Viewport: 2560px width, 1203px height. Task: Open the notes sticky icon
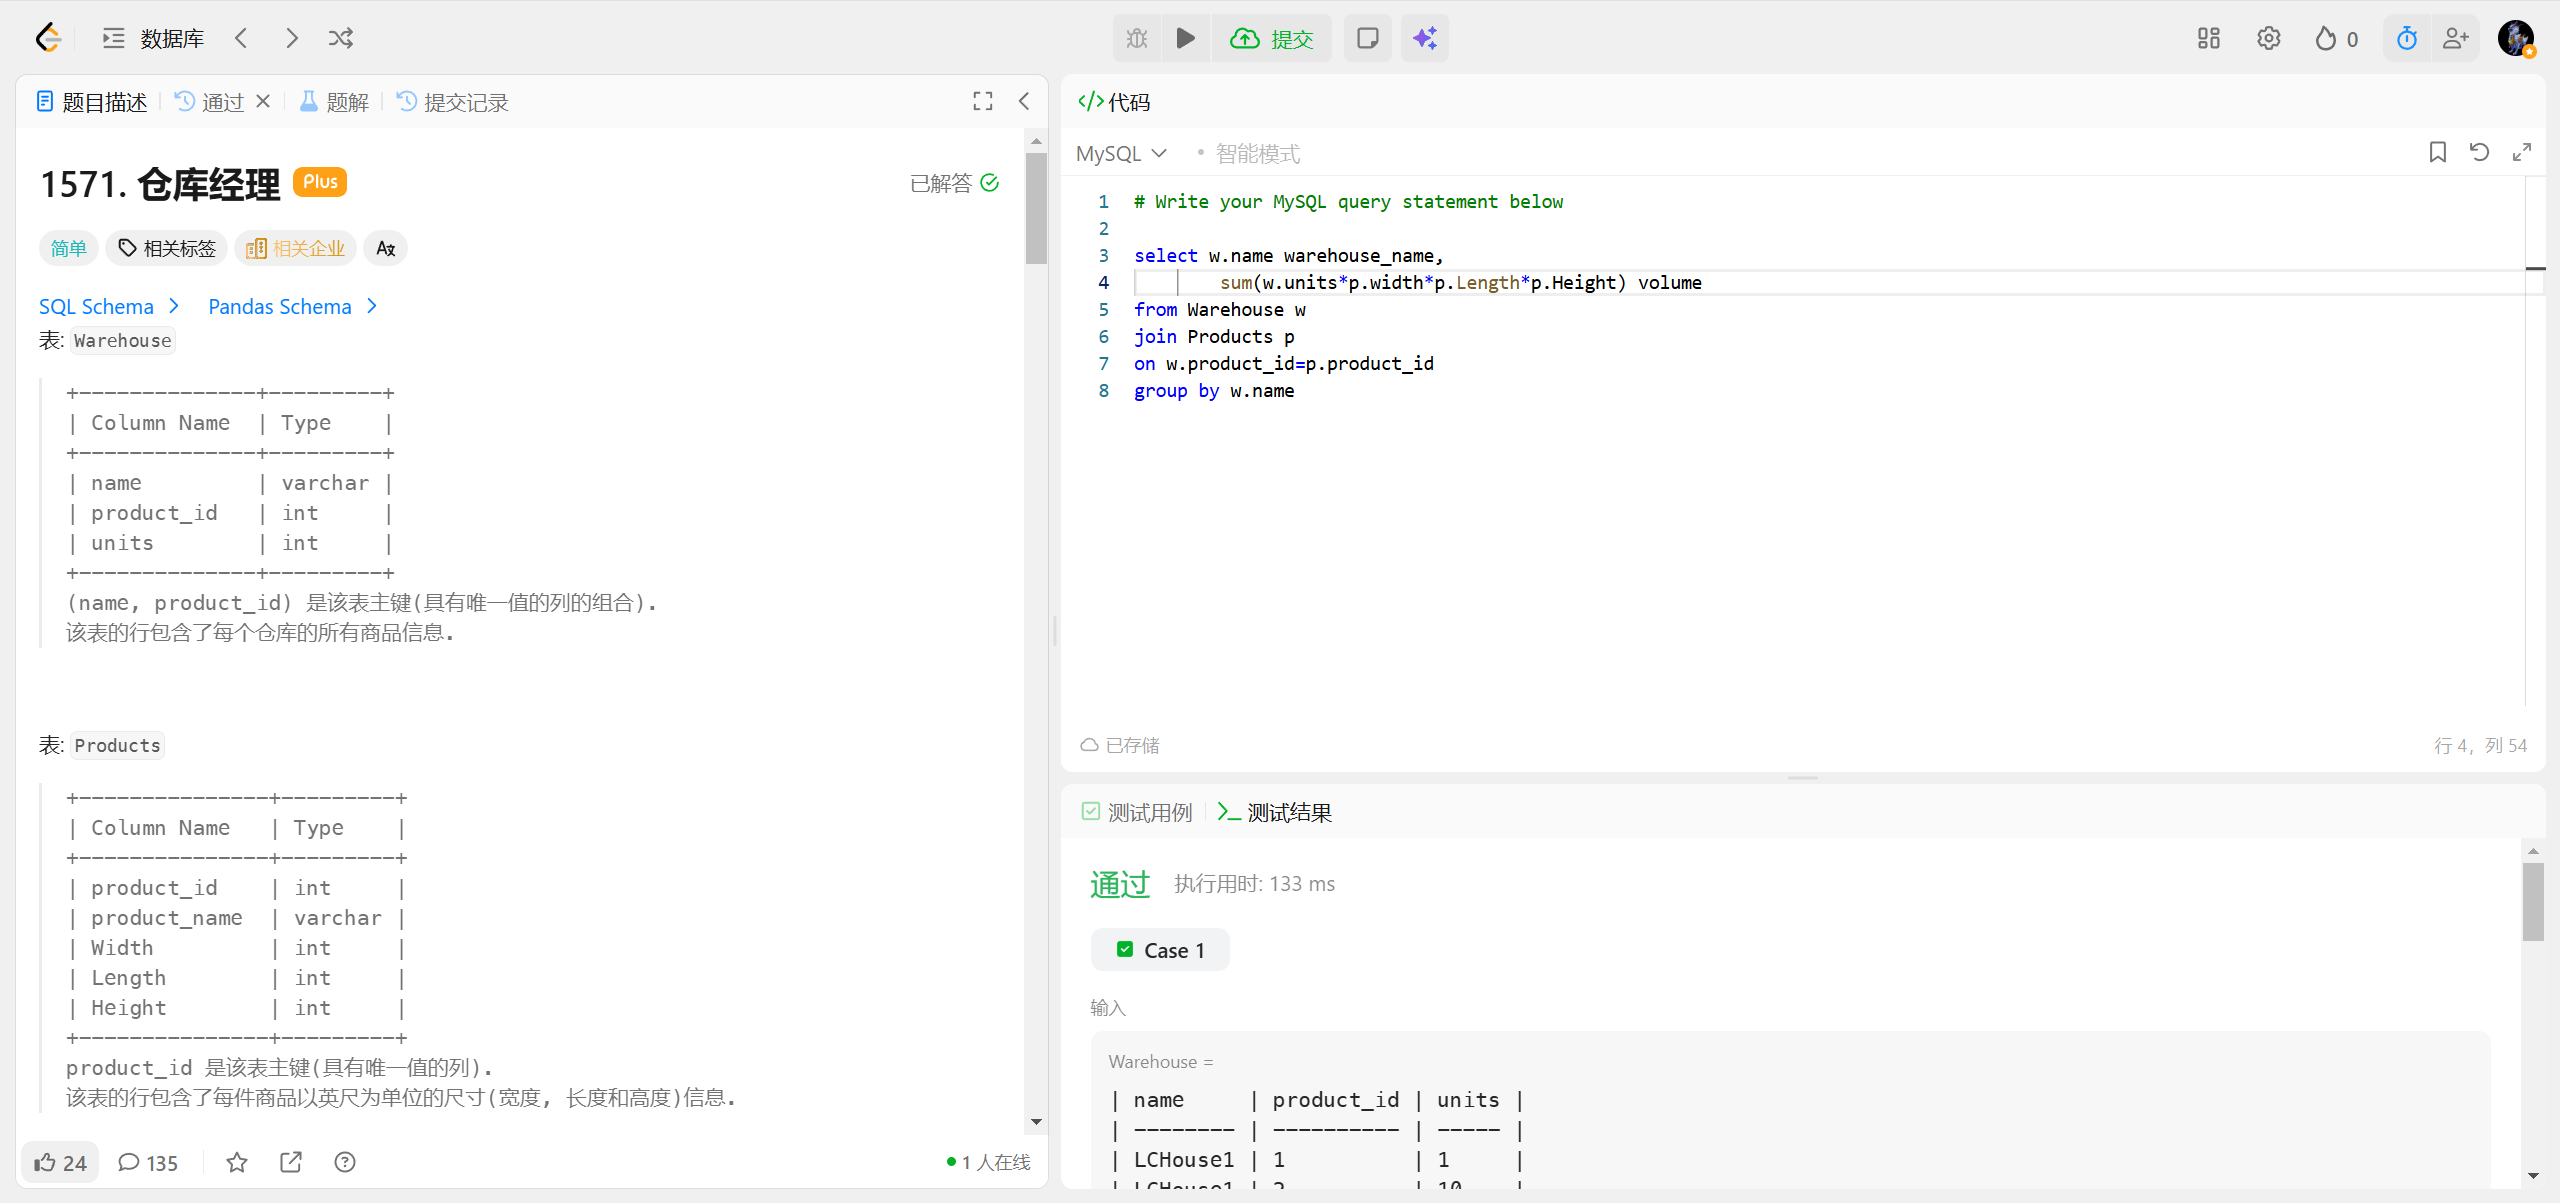[1367, 38]
